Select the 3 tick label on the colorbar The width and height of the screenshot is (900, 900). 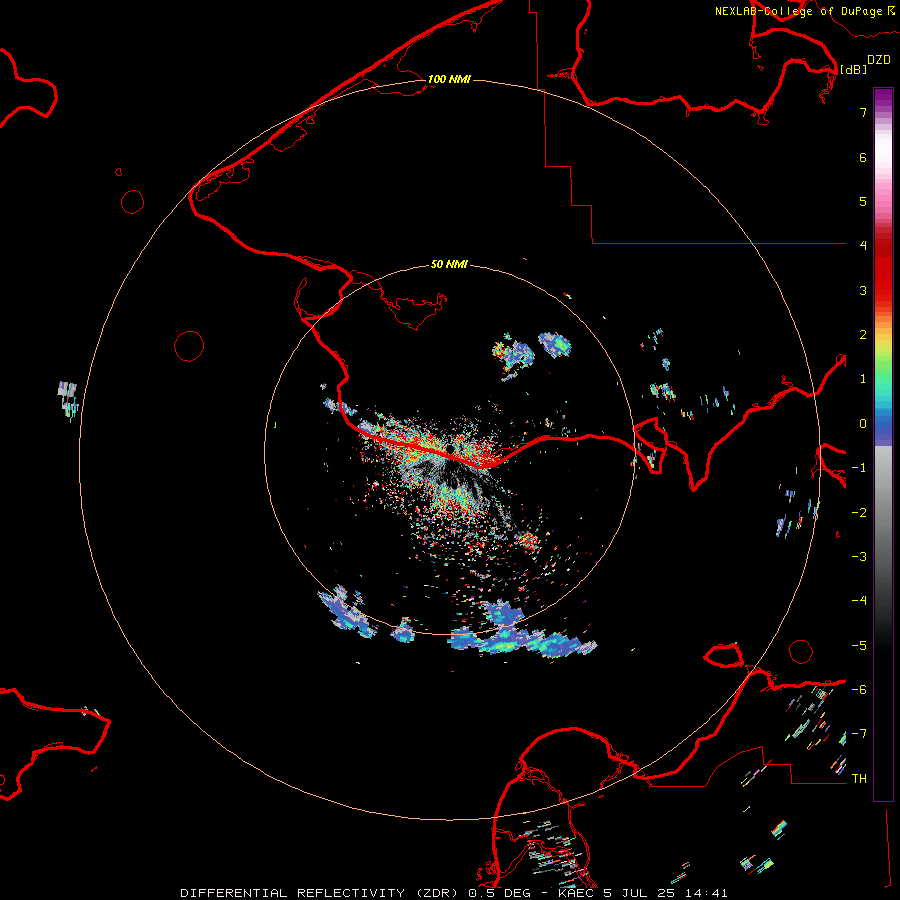point(863,290)
